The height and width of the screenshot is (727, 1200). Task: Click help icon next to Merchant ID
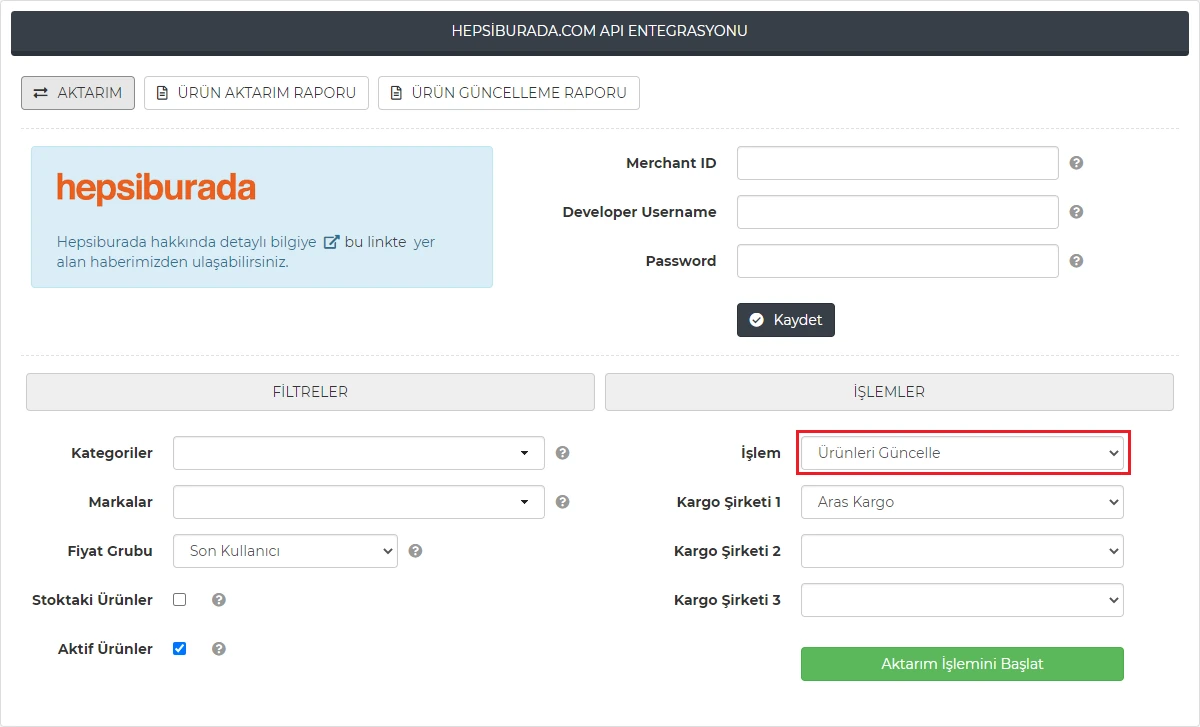pos(1076,163)
